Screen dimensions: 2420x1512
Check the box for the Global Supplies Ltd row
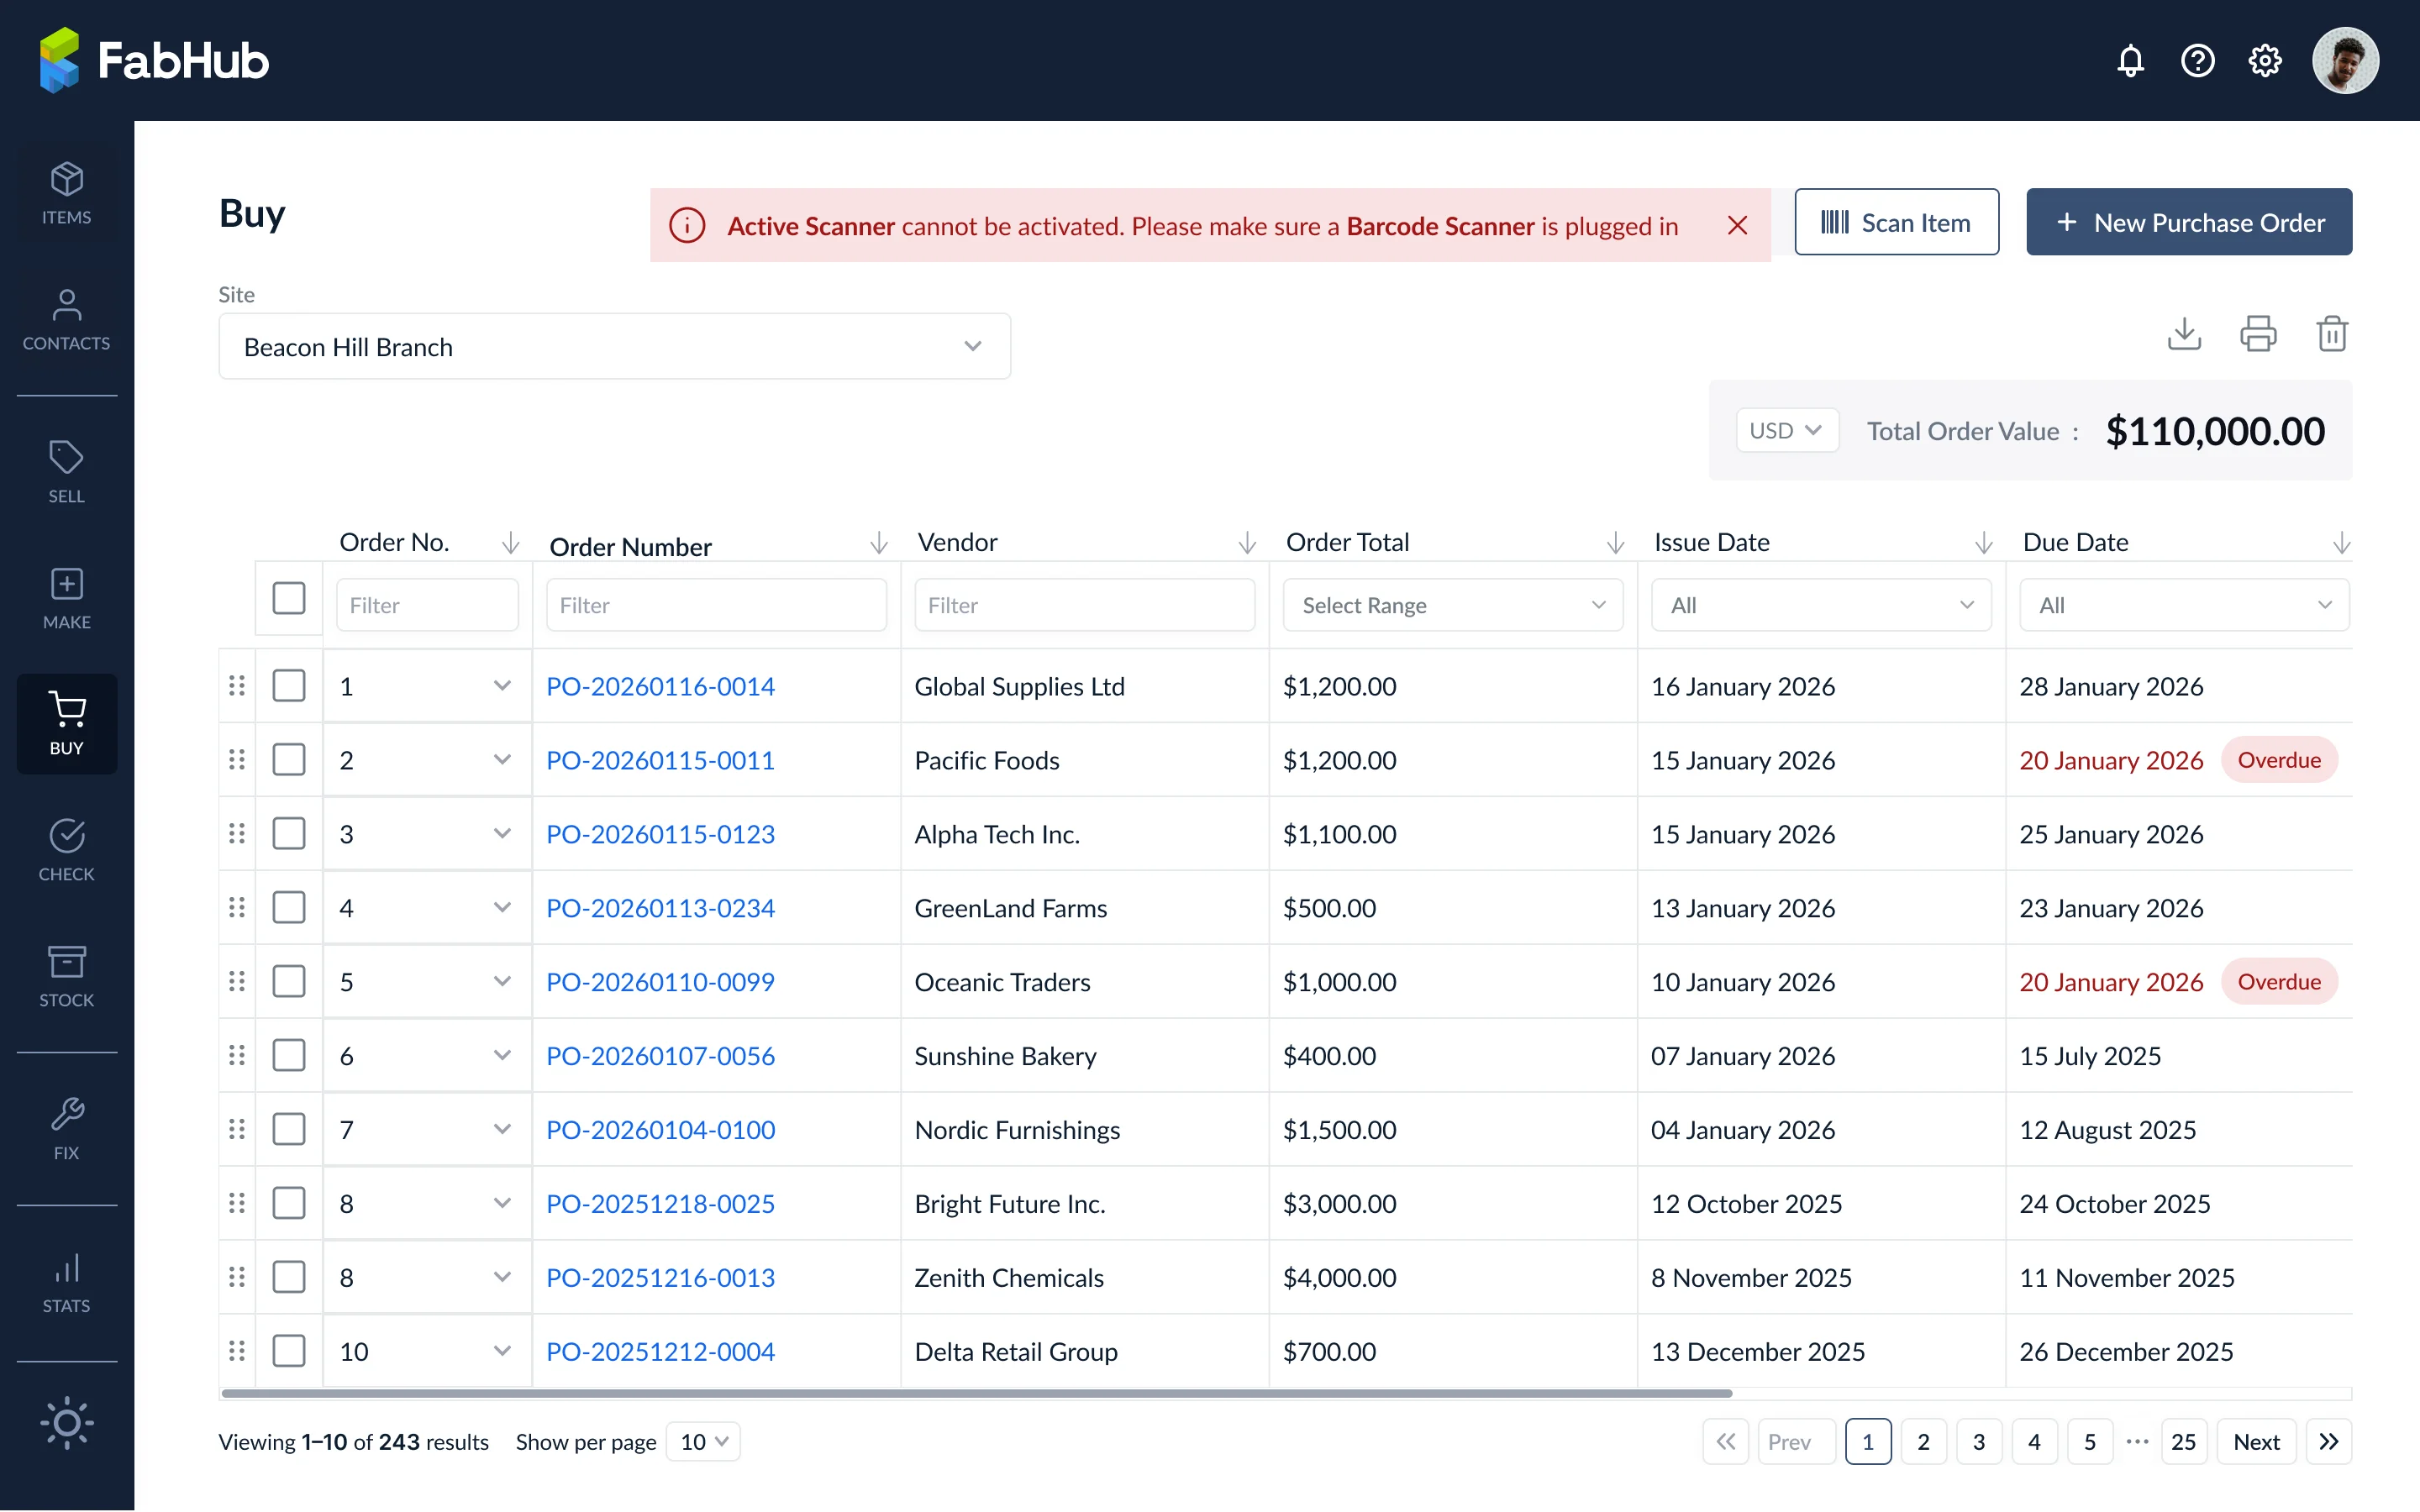click(289, 686)
